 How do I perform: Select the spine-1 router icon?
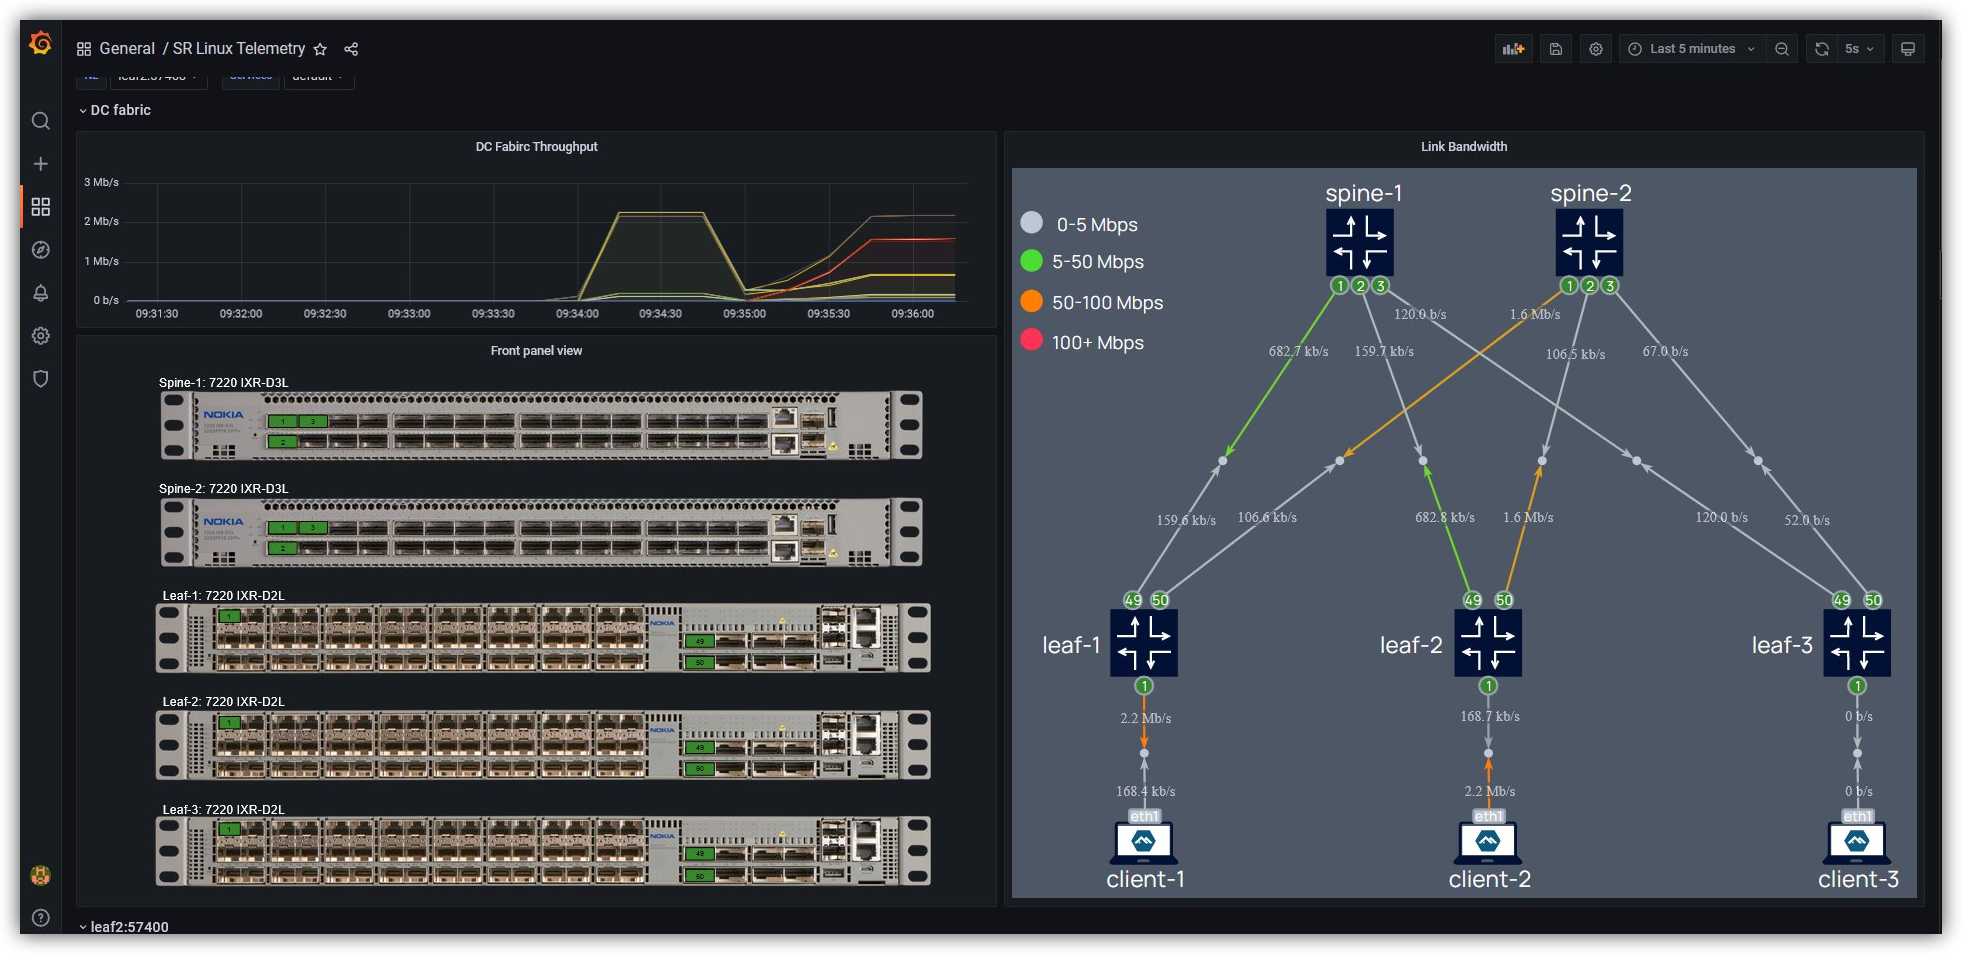1360,242
